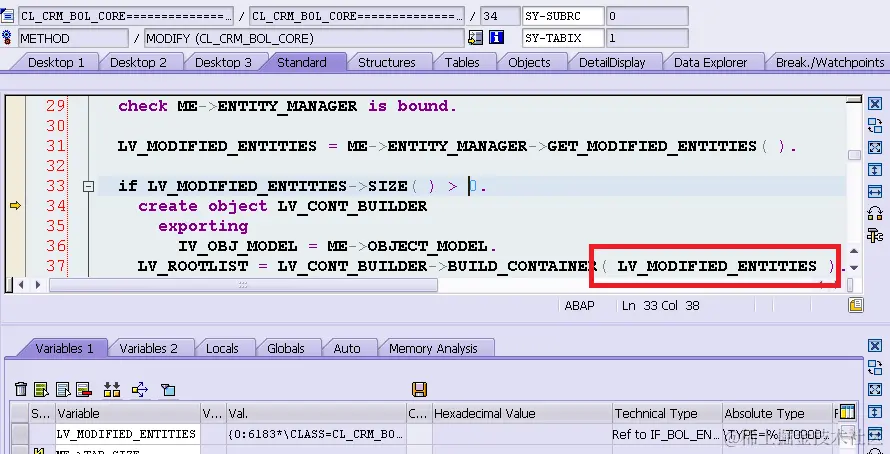
Task: Click the vertical resize icon beside the Variables panel
Action: point(875,411)
